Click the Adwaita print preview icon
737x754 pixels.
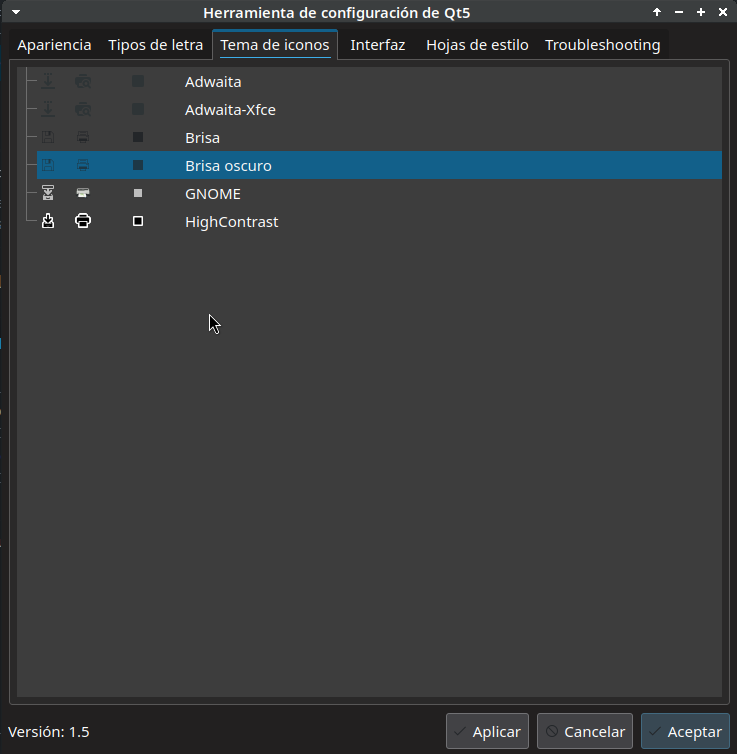coord(83,82)
